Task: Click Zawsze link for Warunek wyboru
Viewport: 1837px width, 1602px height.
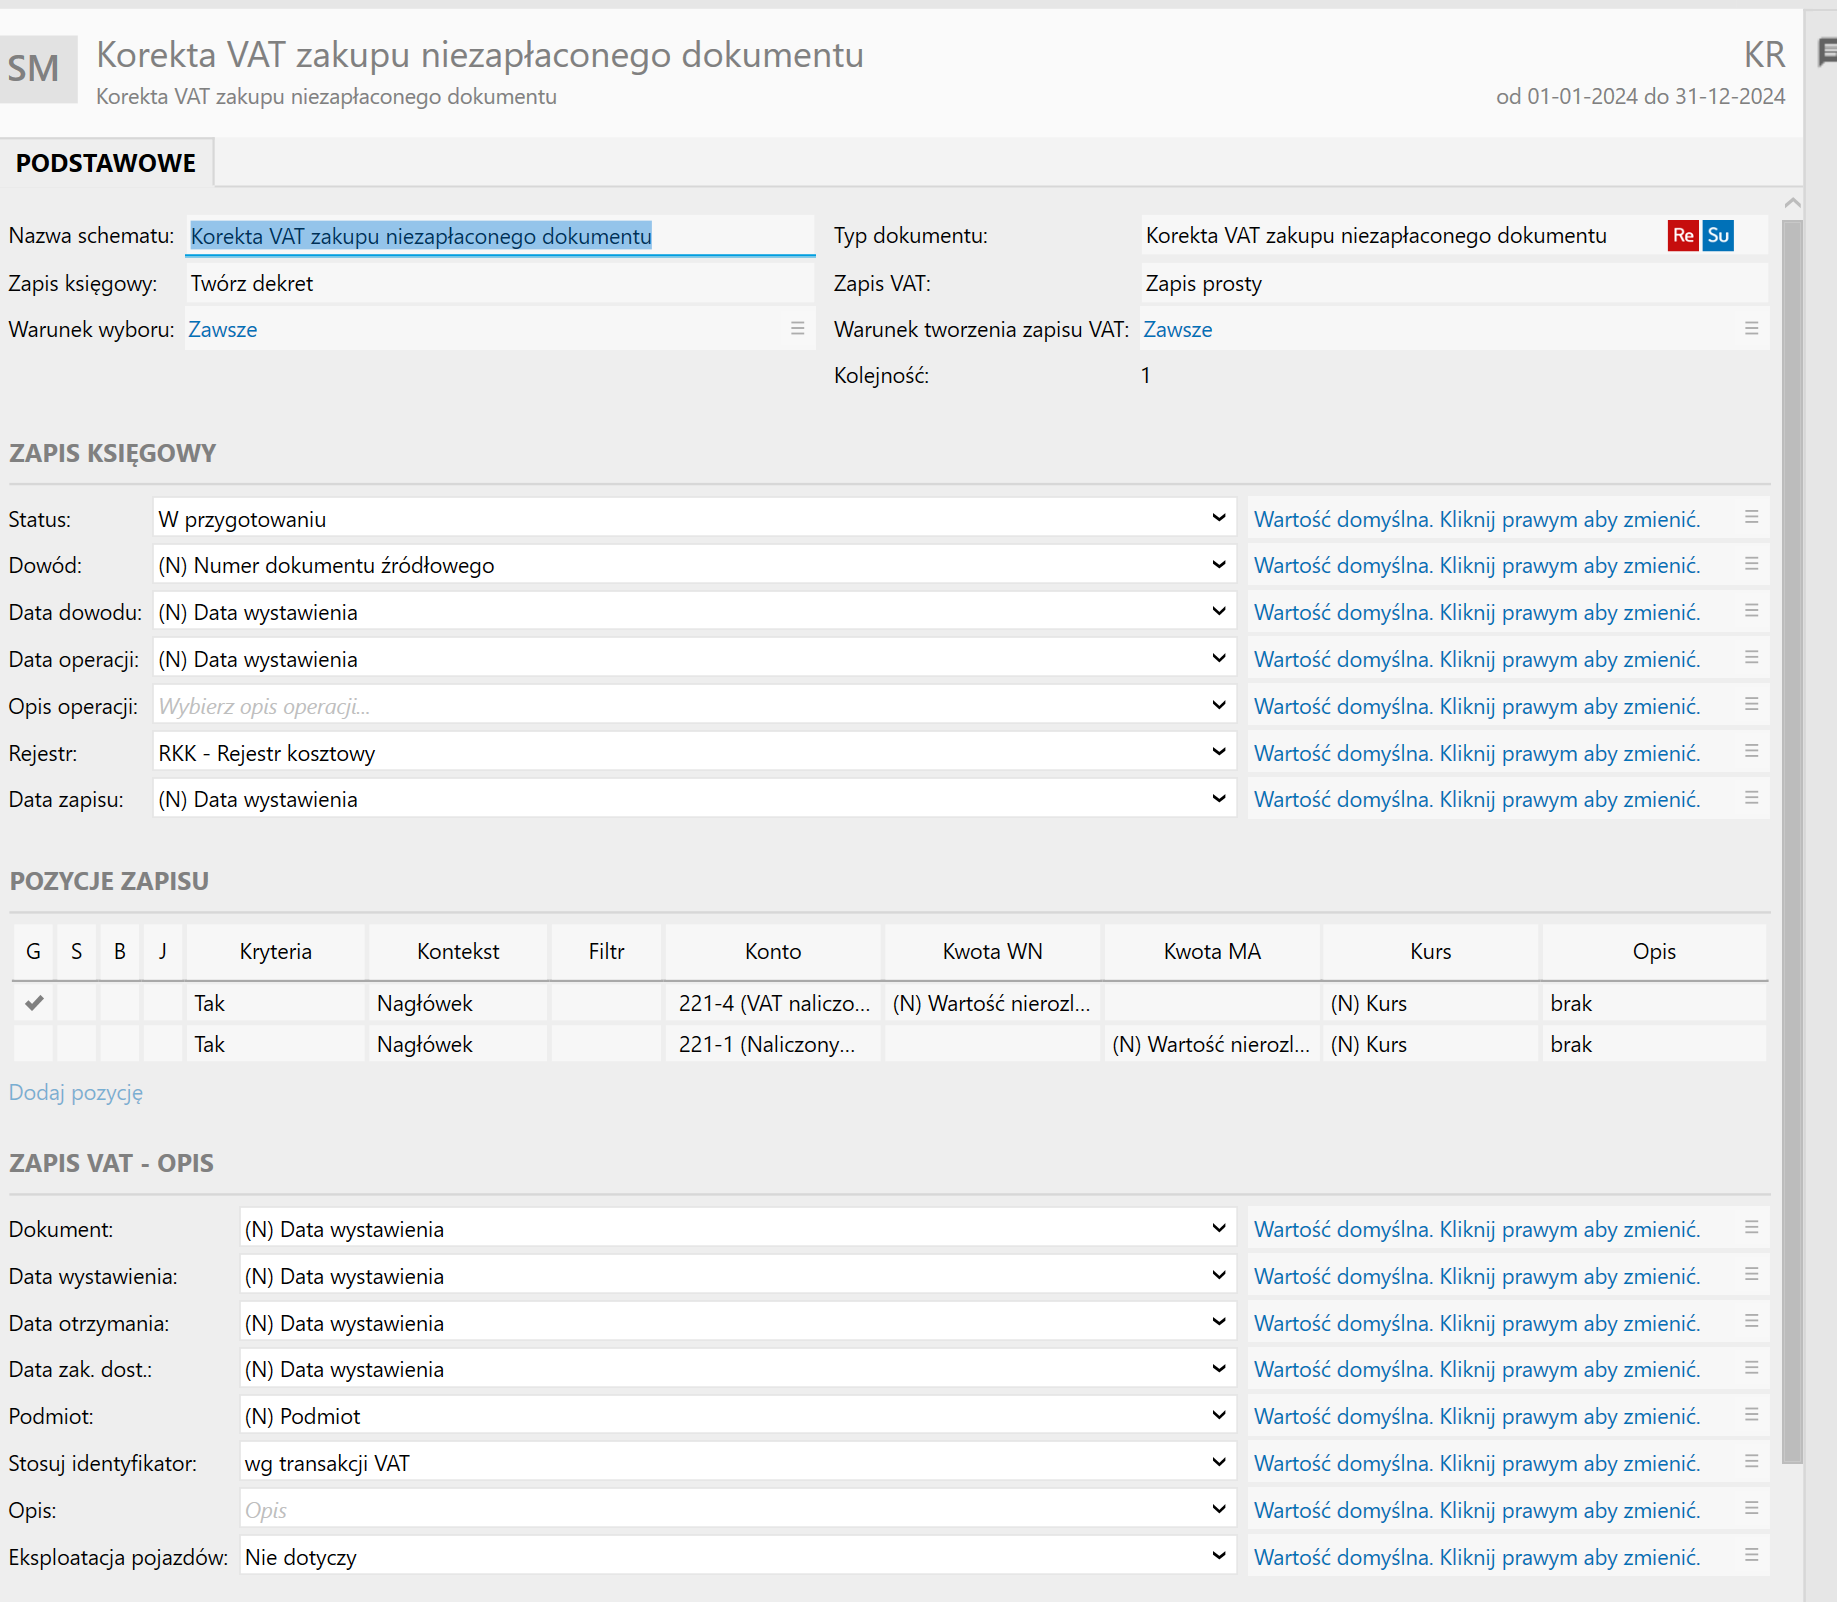Action: pos(223,329)
